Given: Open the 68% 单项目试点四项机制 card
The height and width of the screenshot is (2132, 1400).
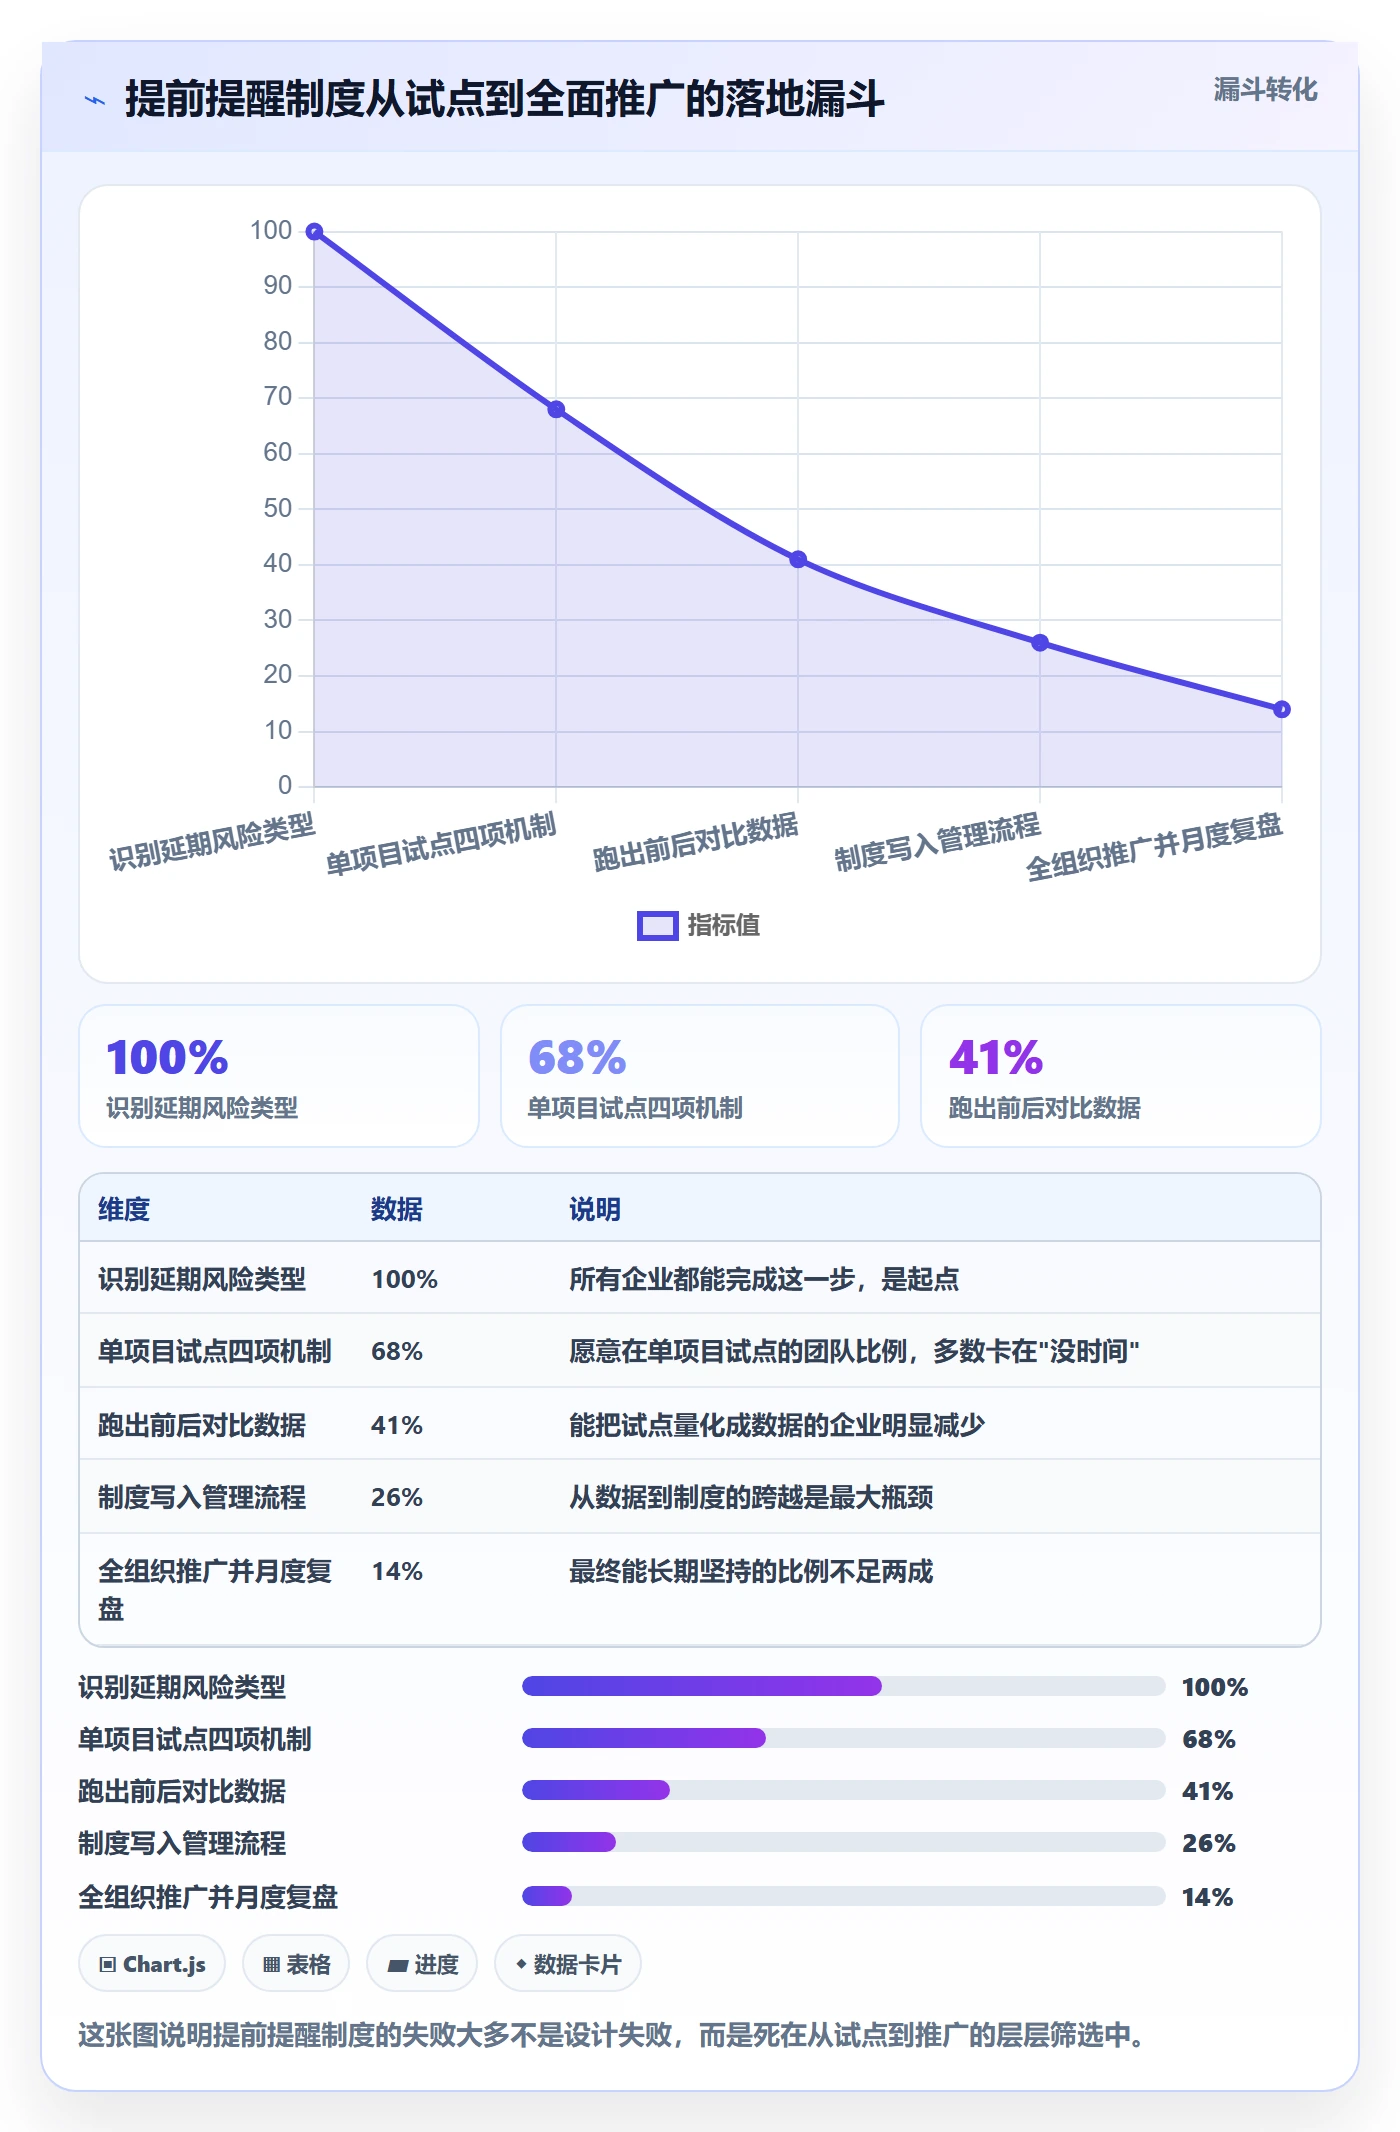Looking at the screenshot, I should (700, 1076).
